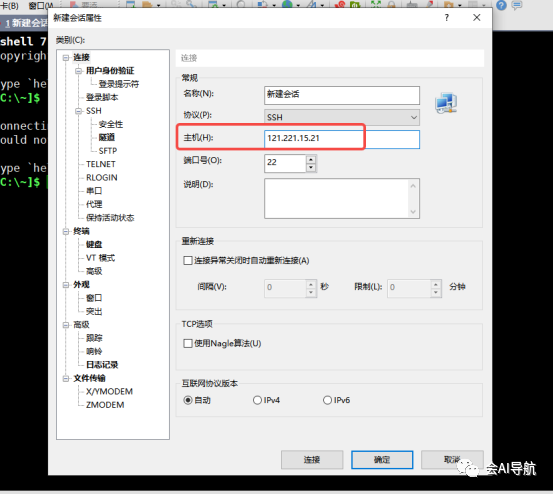554x494 pixels.
Task: Click the 连接 connect button
Action: [x=312, y=460]
